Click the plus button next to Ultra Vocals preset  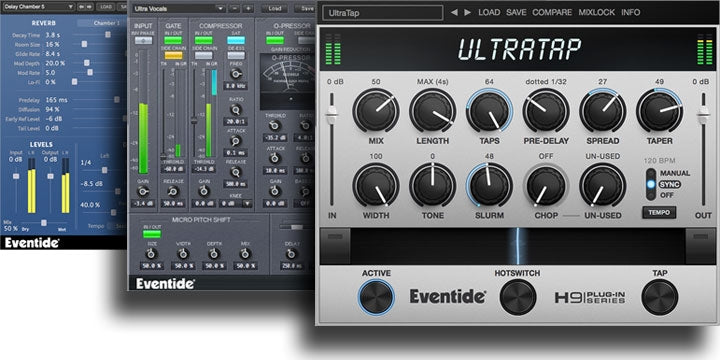(248, 8)
